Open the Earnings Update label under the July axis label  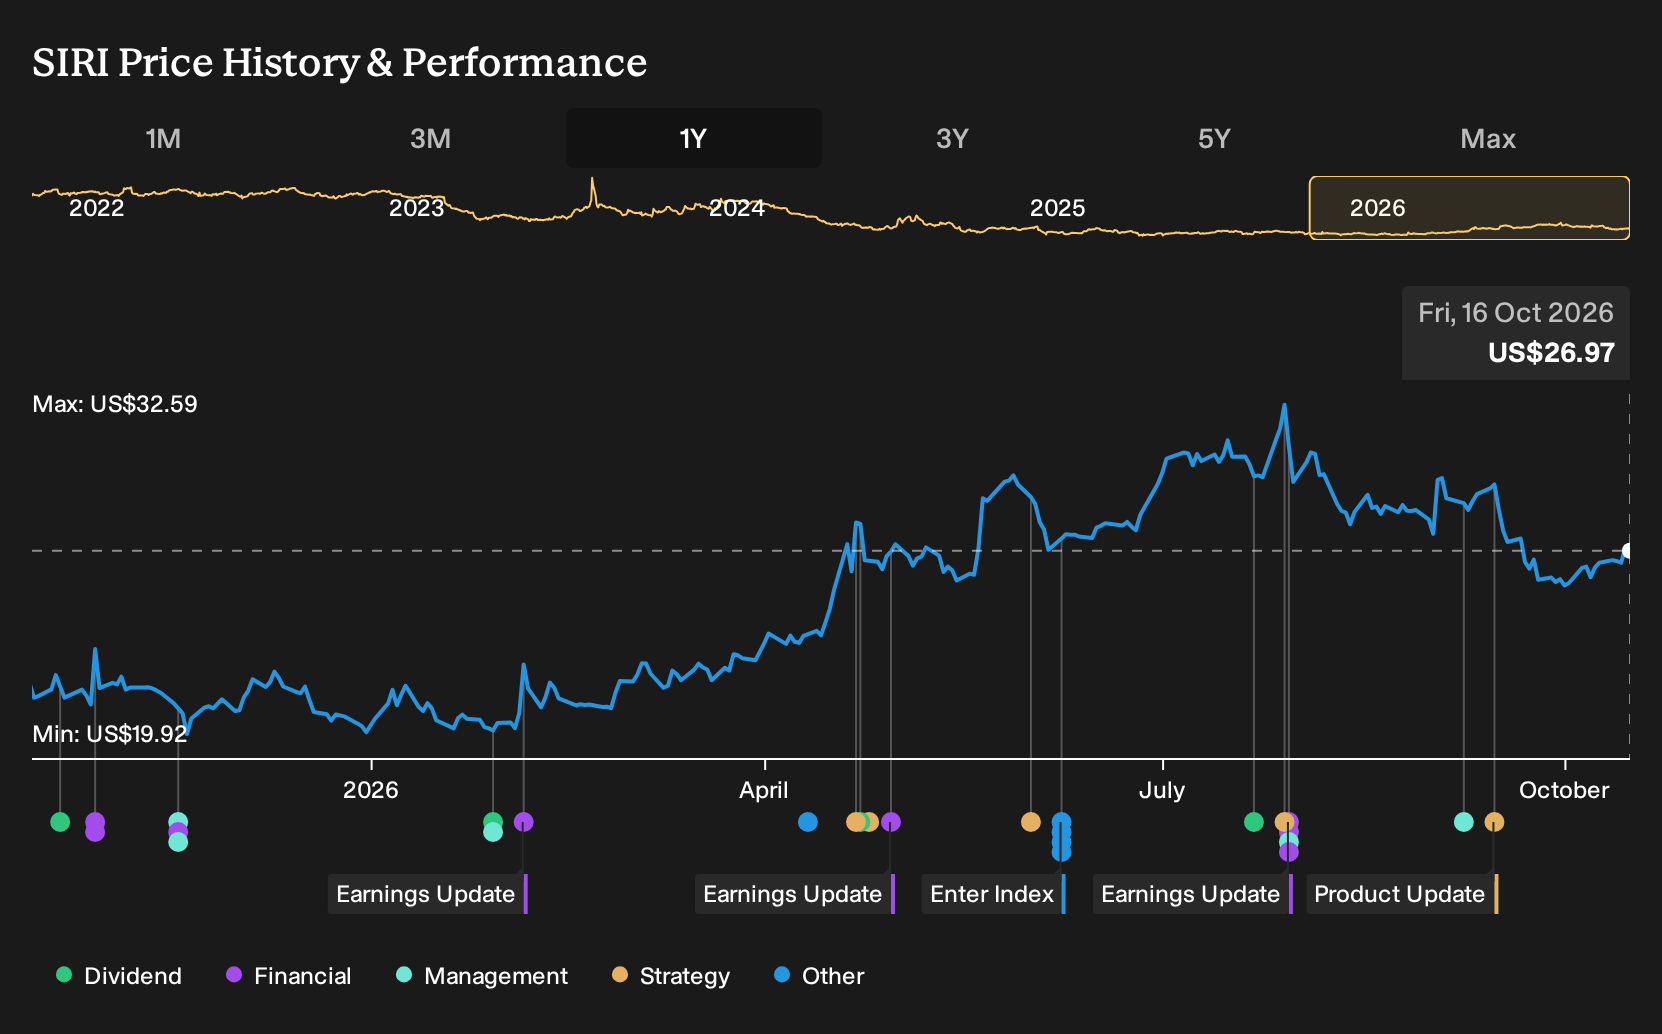point(1192,894)
